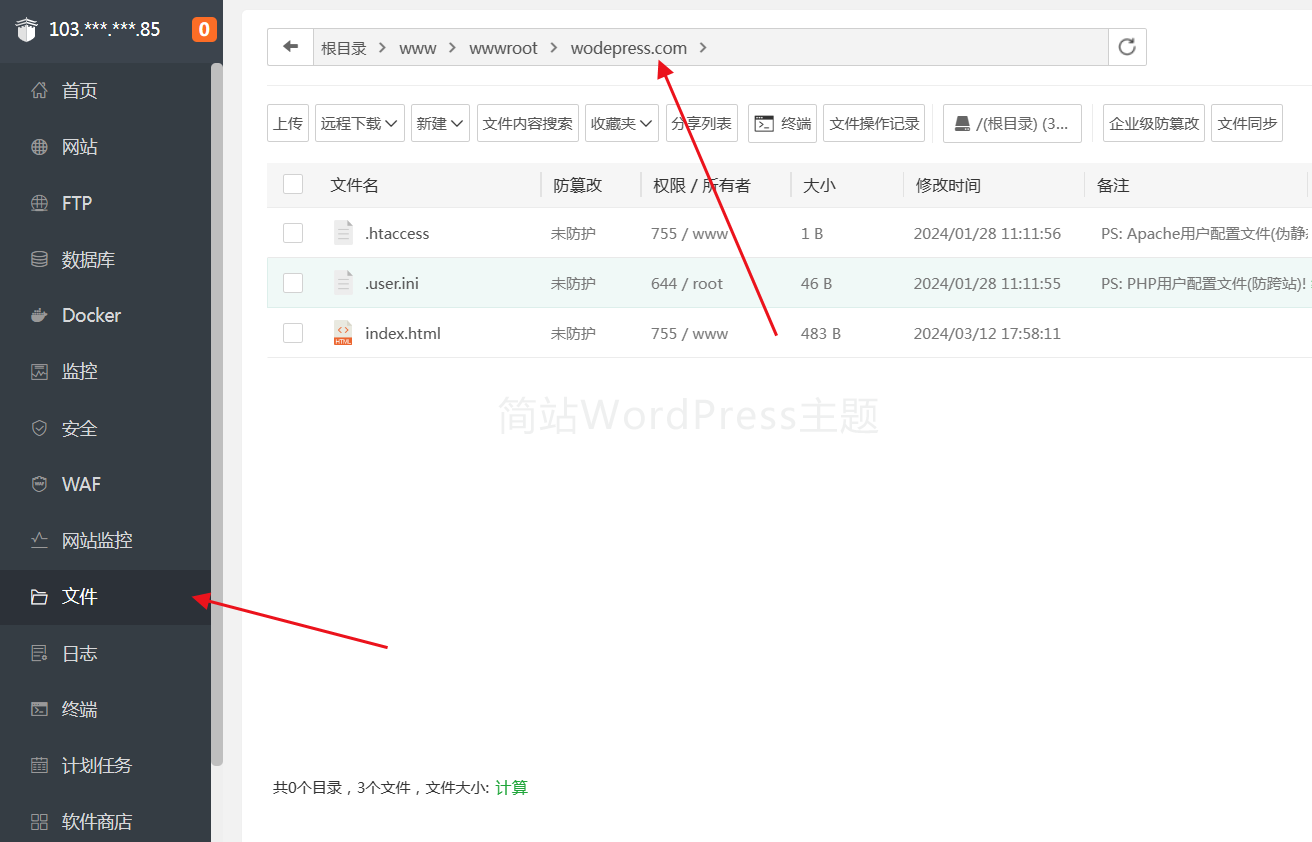
Task: Go to 网站 section in sidebar
Action: click(79, 147)
